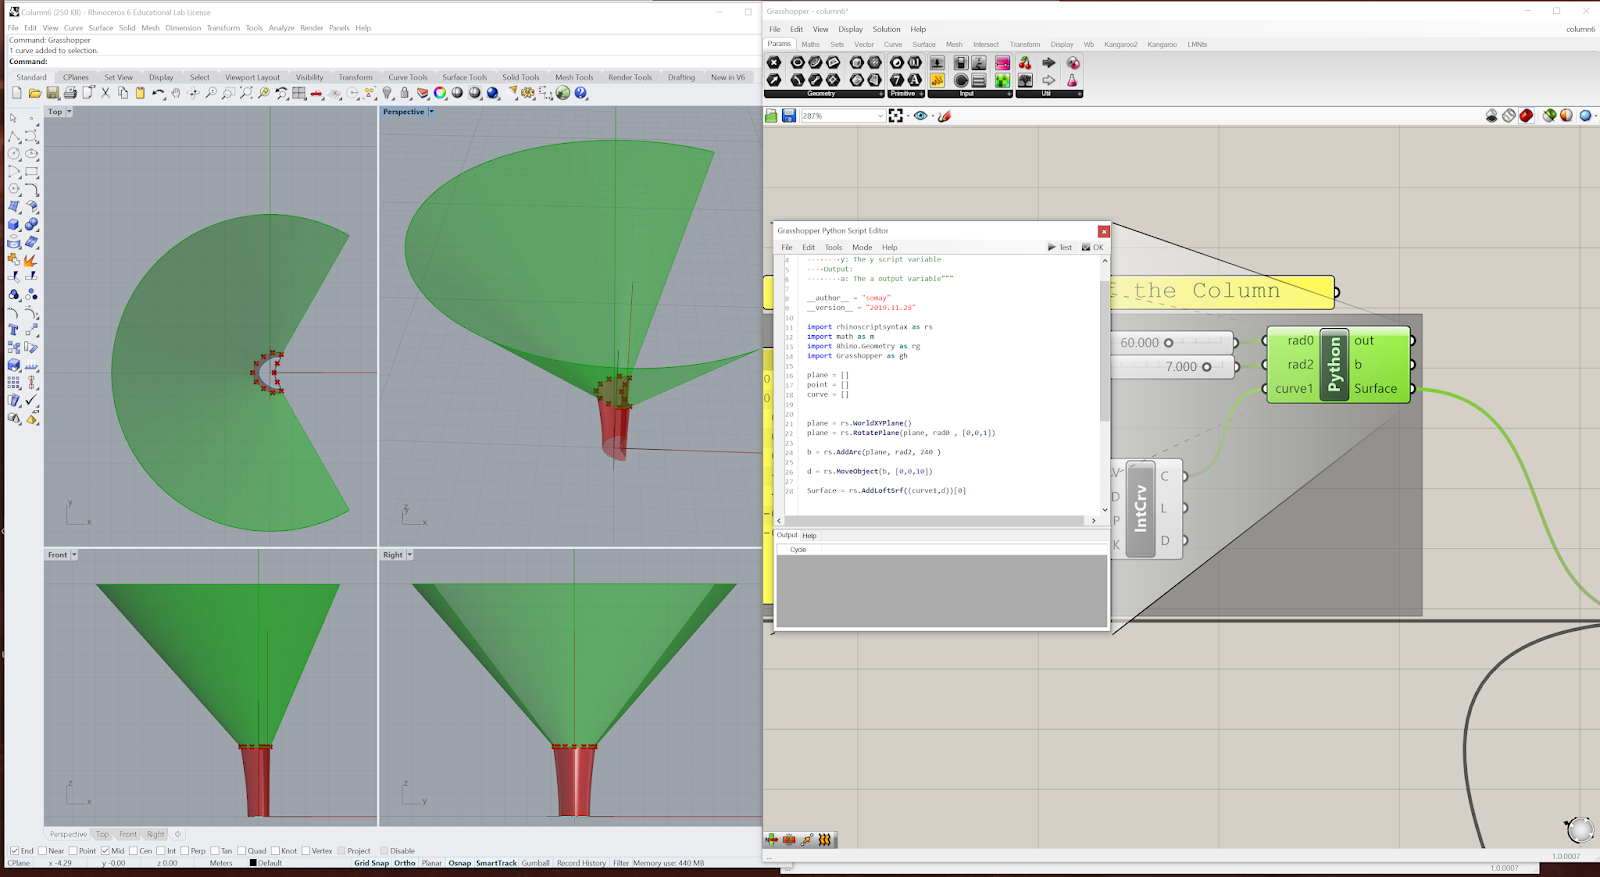Open the 287% zoom level dropdown in Grasshopper
Viewport: 1600px width, 877px height.
(880, 116)
